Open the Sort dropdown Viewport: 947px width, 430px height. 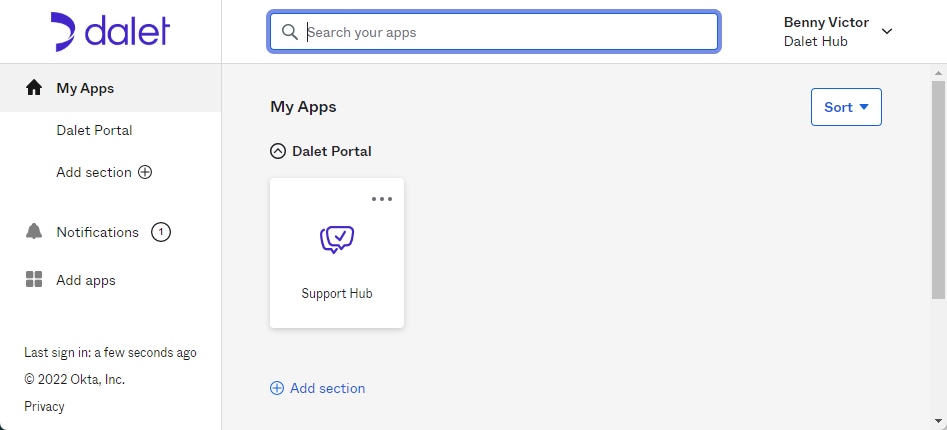point(846,107)
